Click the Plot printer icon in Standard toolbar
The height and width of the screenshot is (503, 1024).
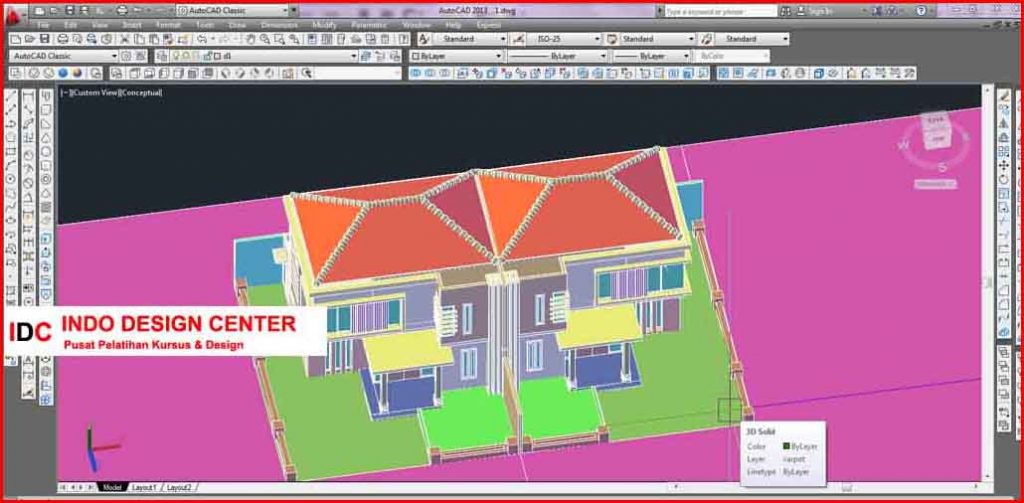coord(63,39)
